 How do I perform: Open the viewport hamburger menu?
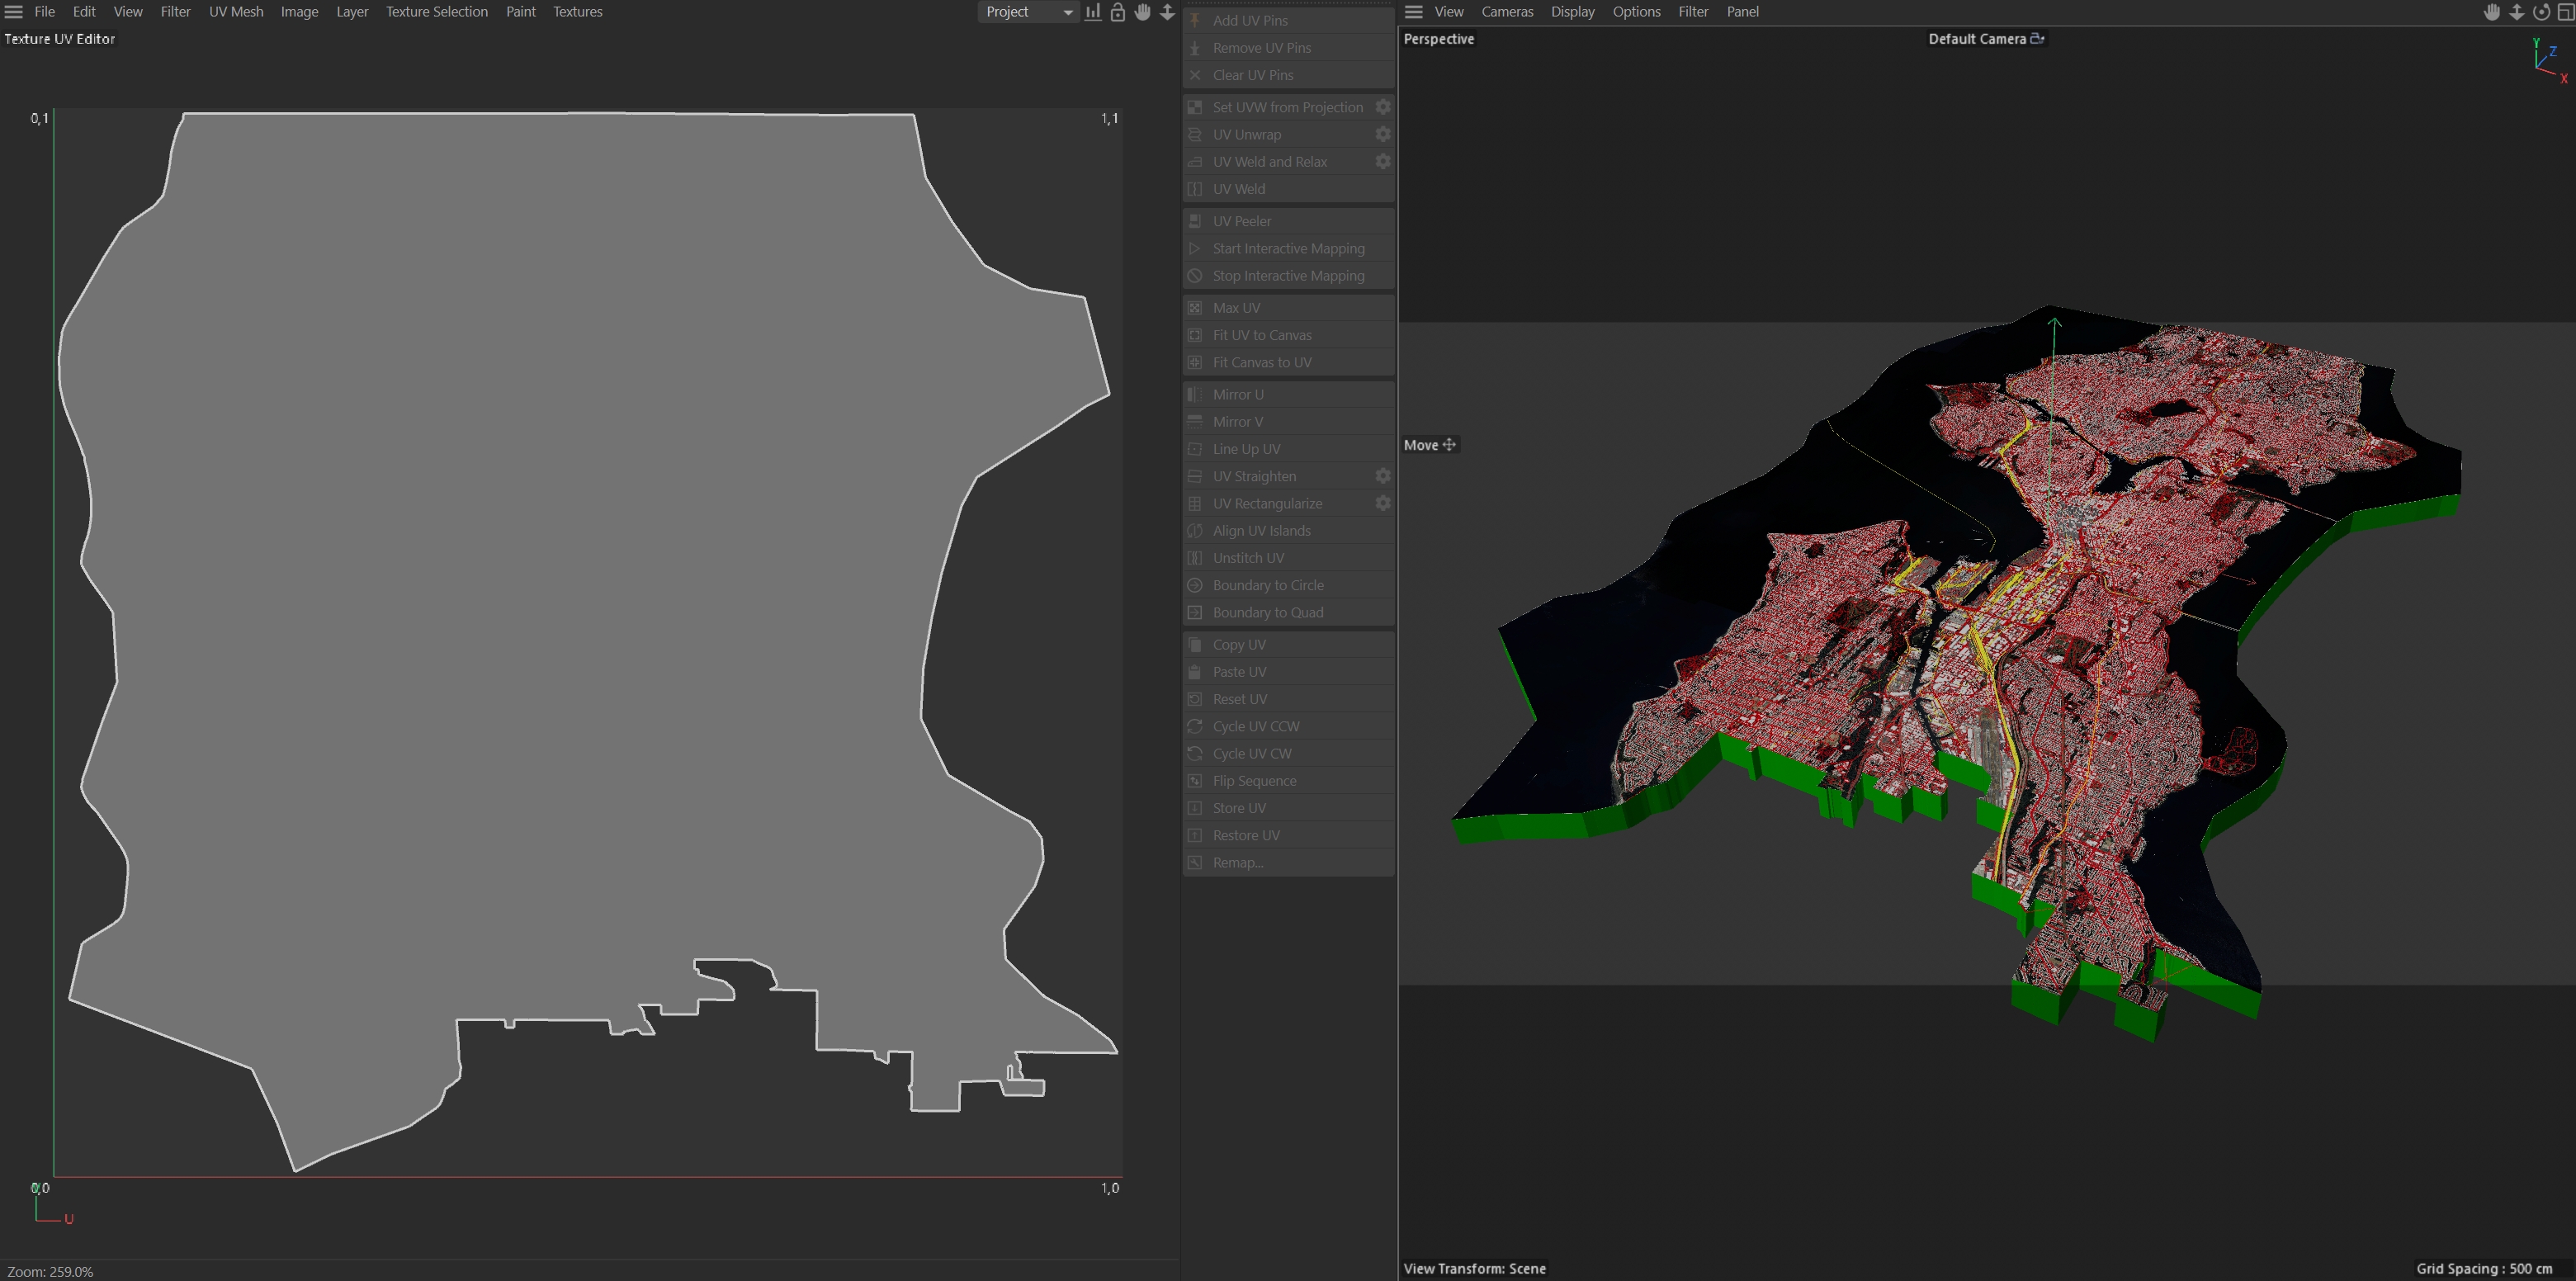coord(1413,12)
